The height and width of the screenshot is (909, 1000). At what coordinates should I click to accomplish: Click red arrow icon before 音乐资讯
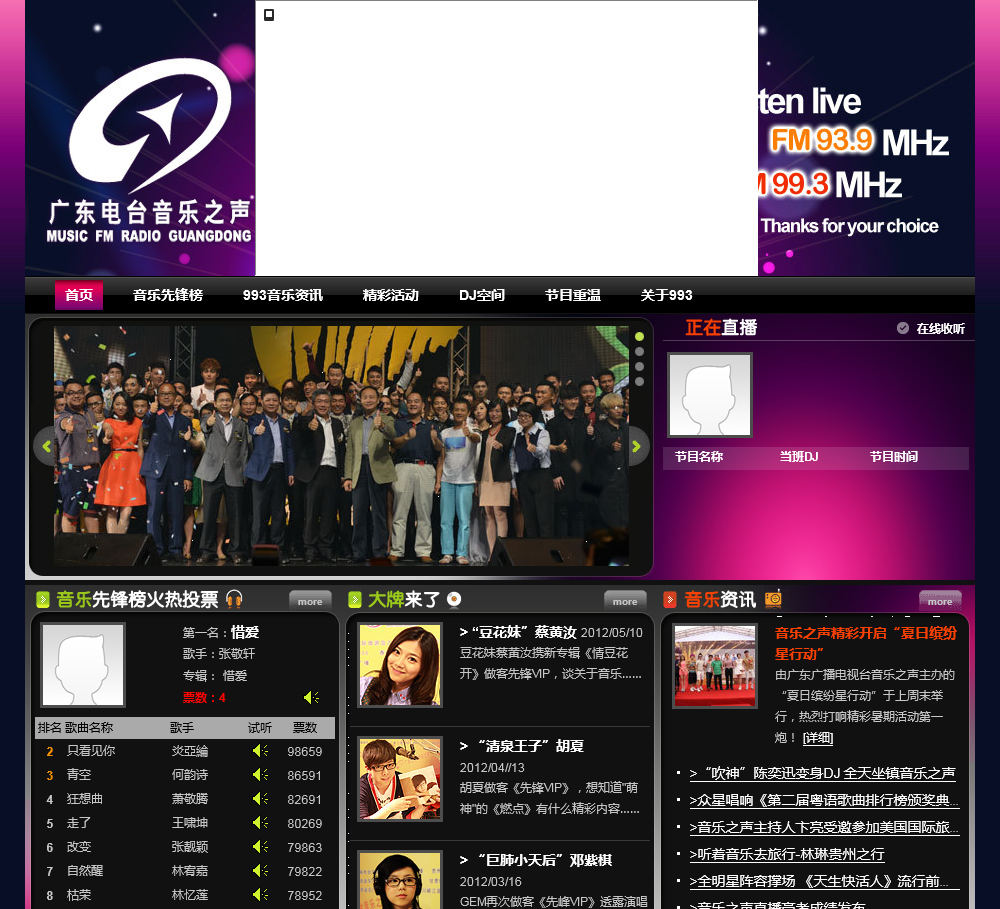670,600
